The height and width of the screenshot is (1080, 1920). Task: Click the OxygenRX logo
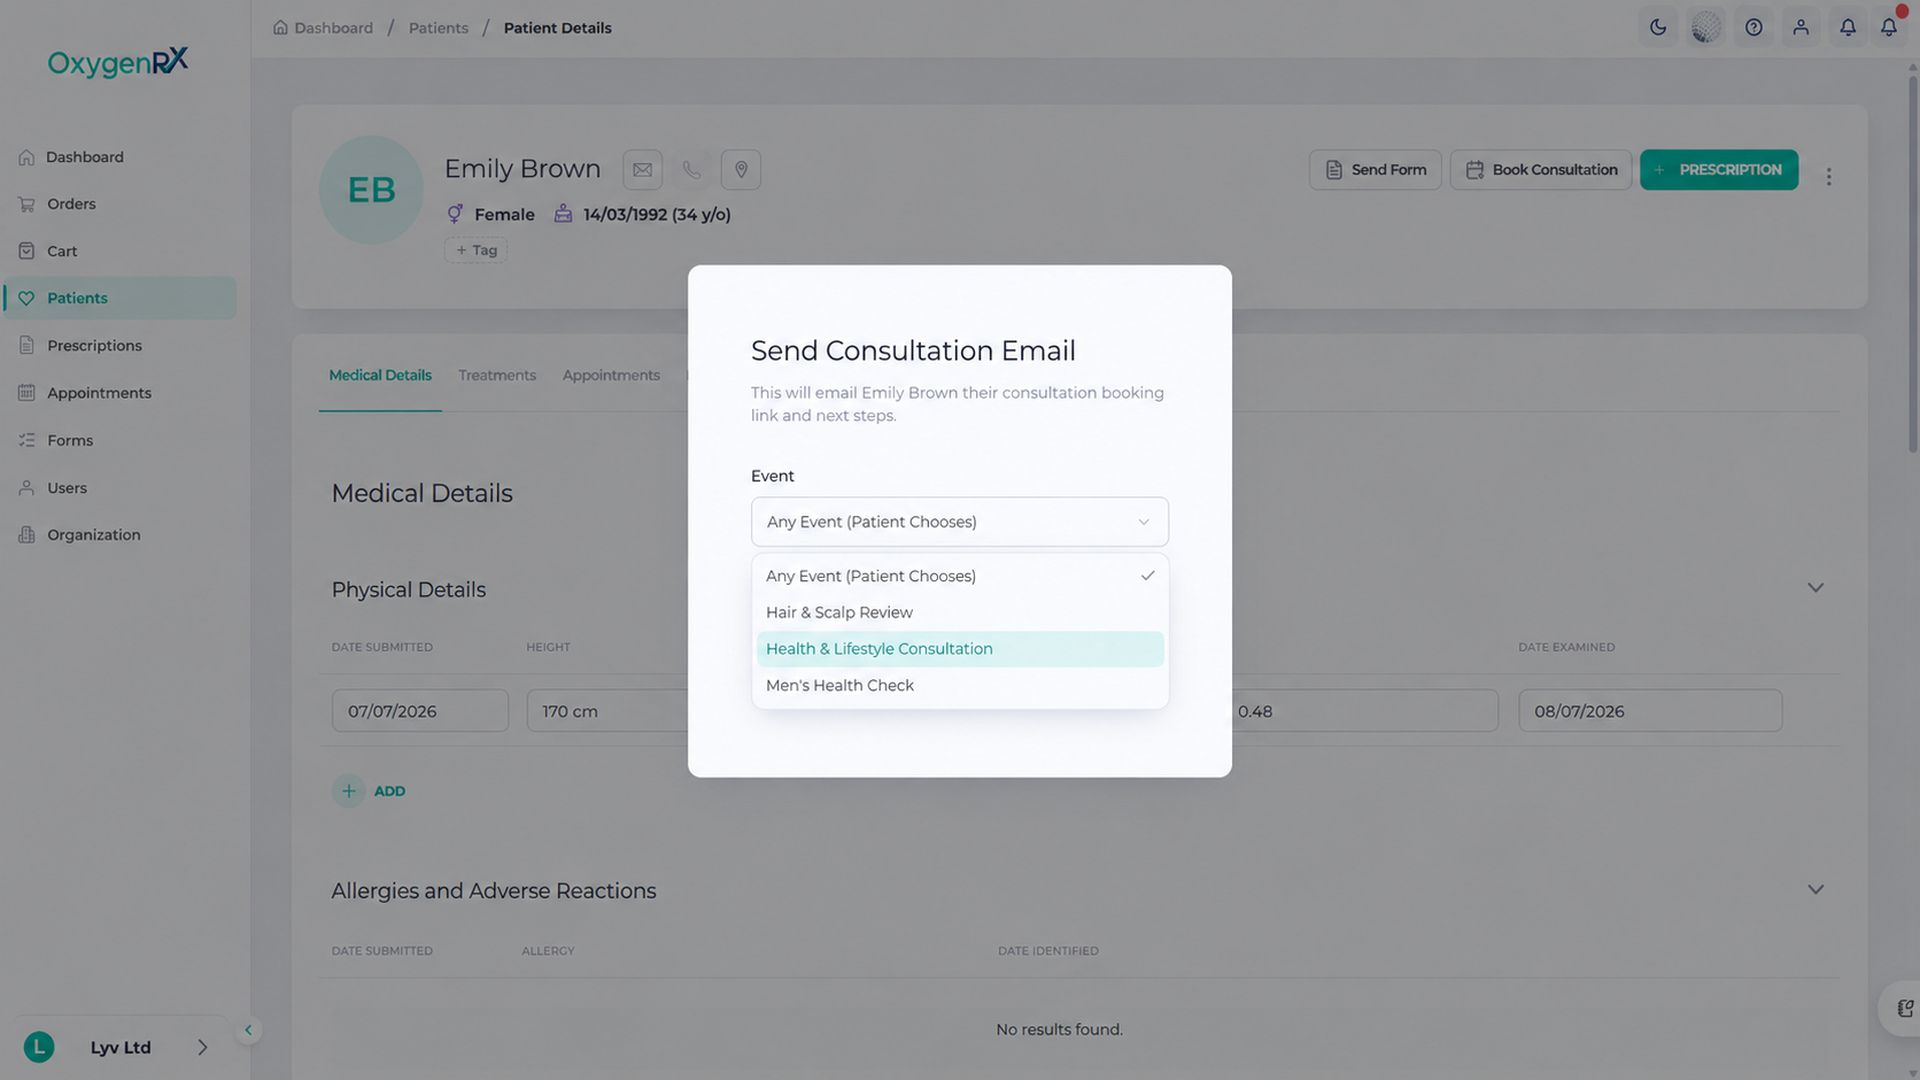118,62
